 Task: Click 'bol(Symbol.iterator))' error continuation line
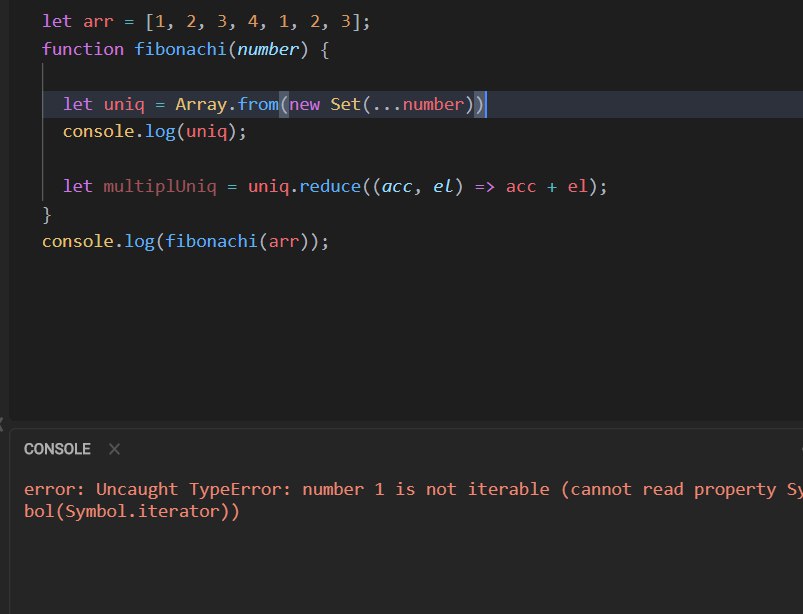coord(132,511)
